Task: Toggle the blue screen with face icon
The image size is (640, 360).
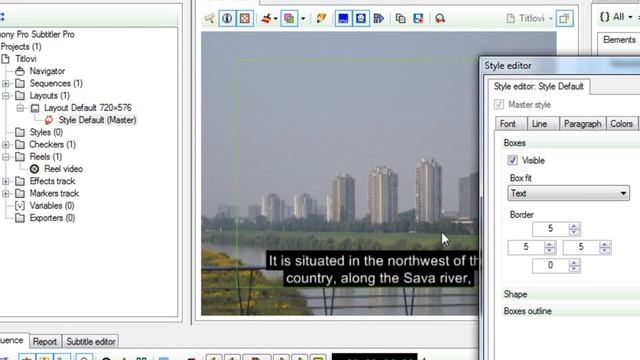Action: pos(361,18)
